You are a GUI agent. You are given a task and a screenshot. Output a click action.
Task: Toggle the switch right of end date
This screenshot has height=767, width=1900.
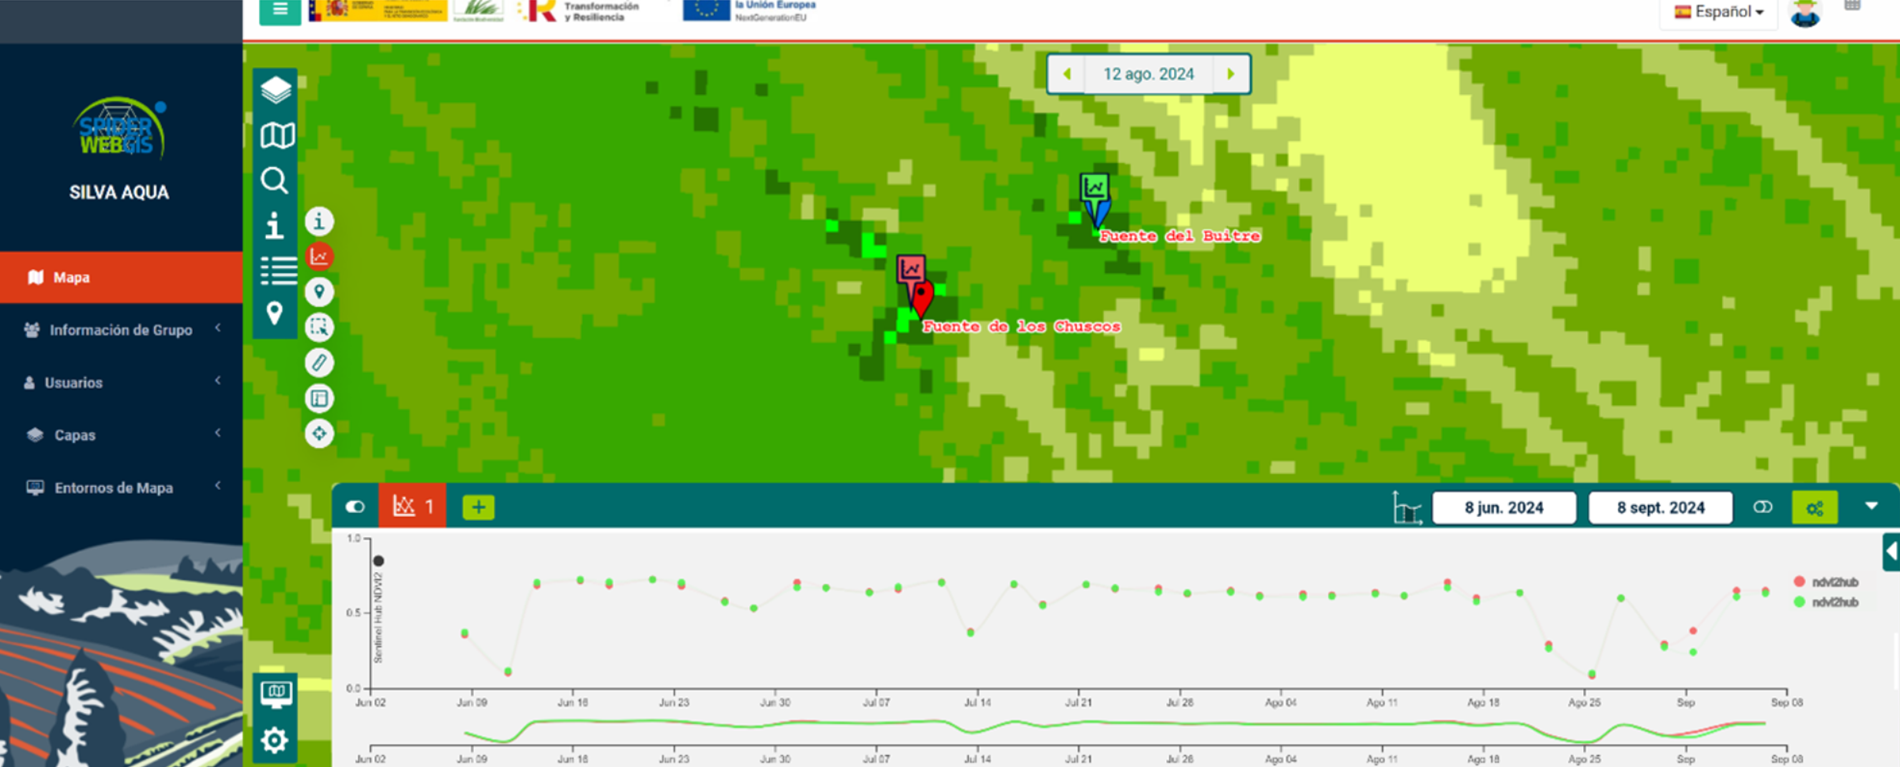pyautogui.click(x=1763, y=508)
